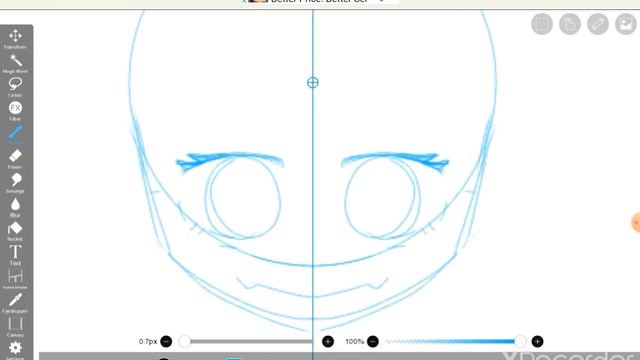Open the FX Filter tool

coord(16,111)
